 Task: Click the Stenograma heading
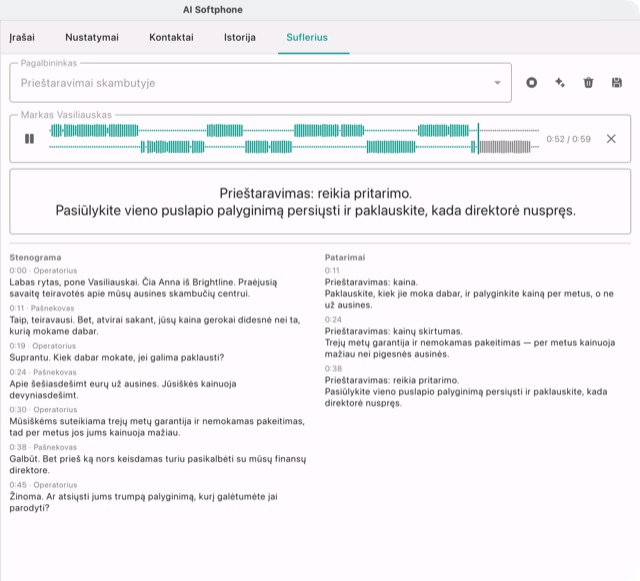tap(36, 258)
